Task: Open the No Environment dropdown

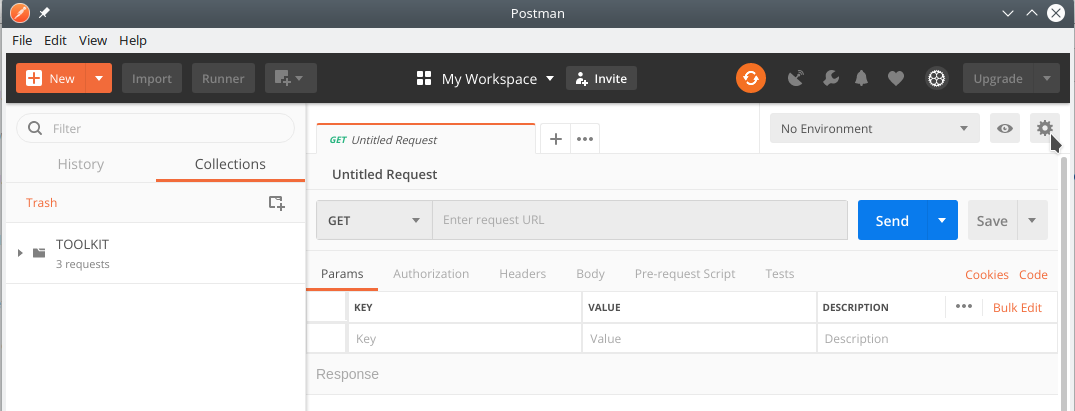Action: pos(875,128)
